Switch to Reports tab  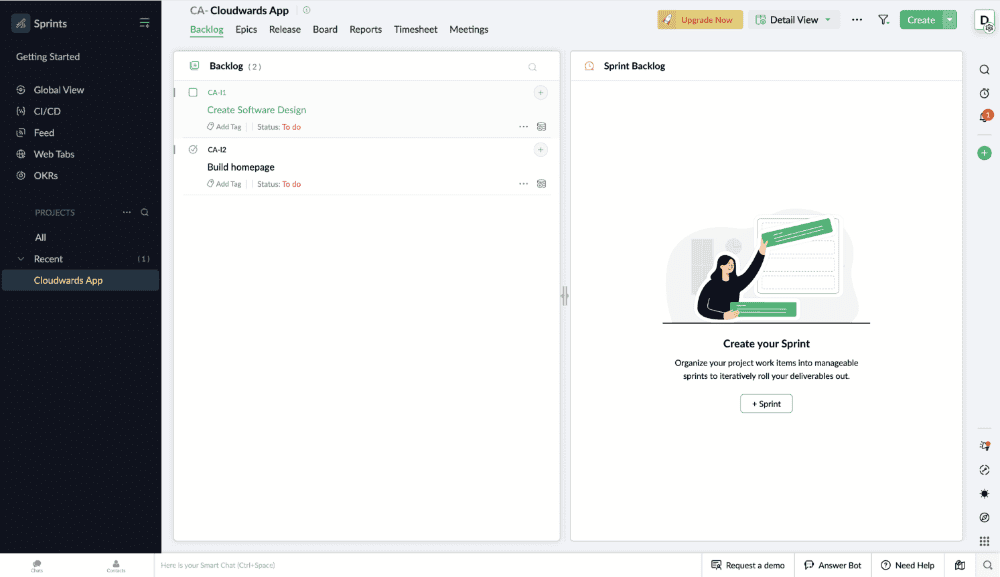click(x=365, y=29)
